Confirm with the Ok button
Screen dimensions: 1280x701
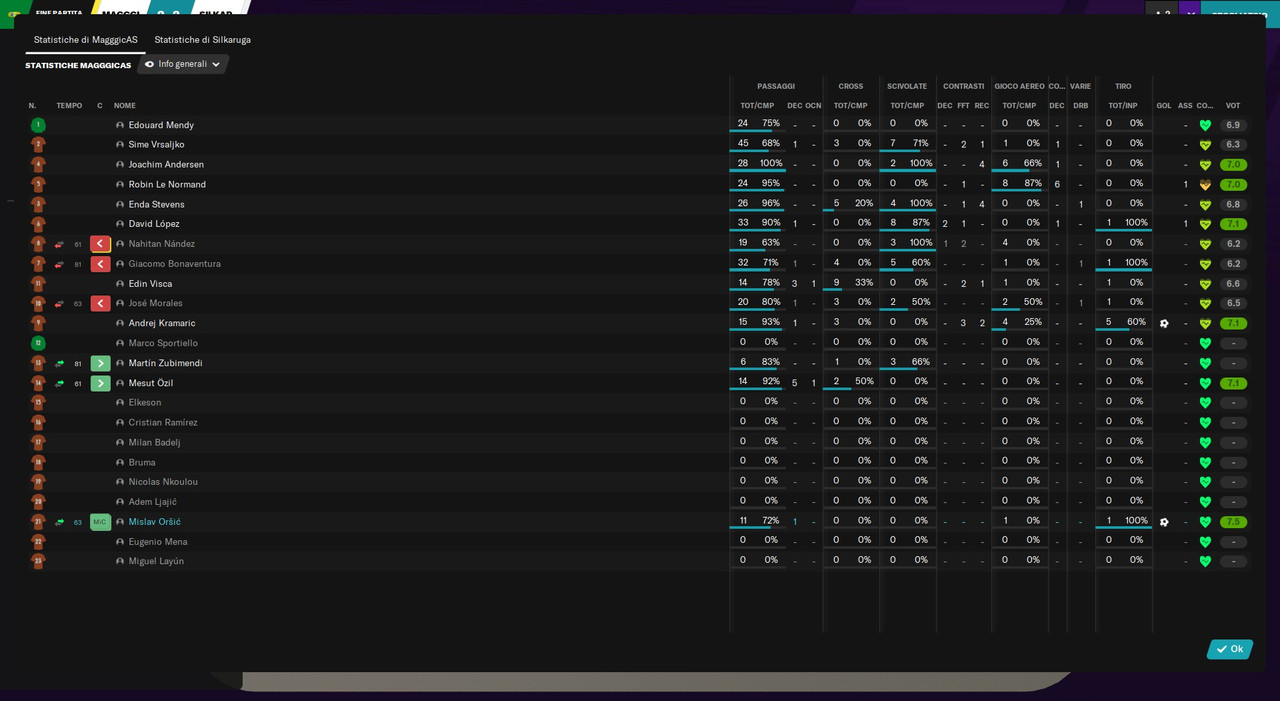(1230, 649)
